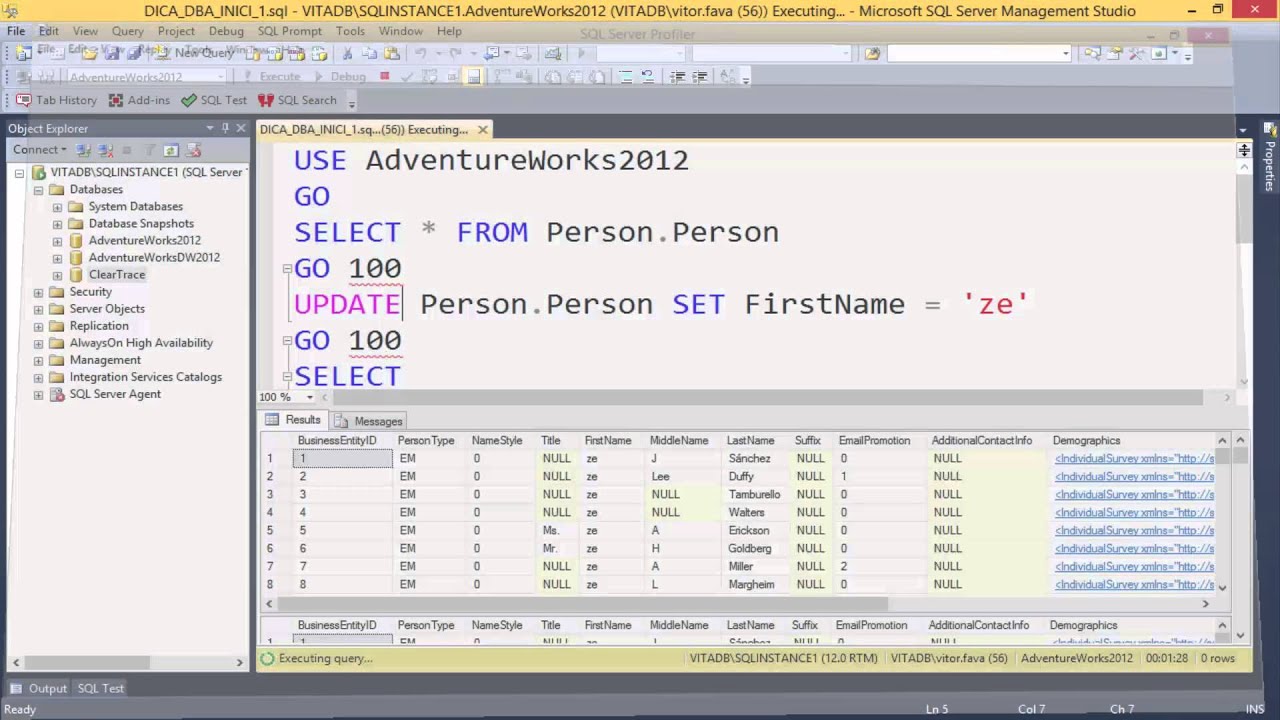
Task: Open the Add-ins toolbar item
Action: coord(139,100)
